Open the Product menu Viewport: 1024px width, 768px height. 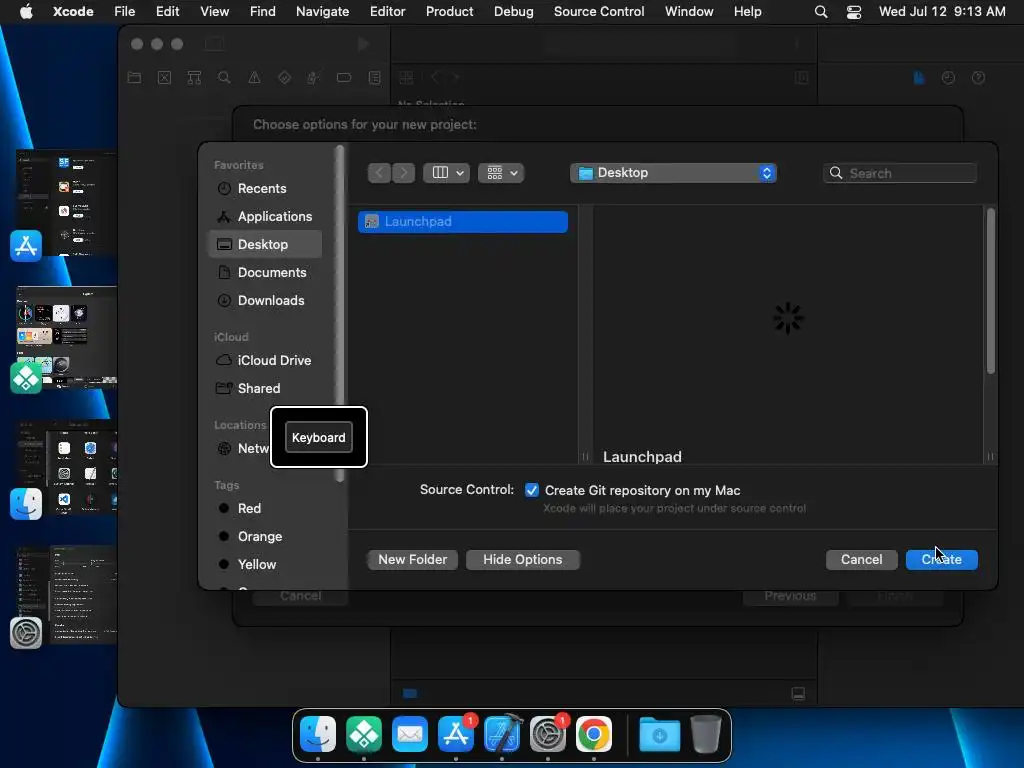point(449,11)
